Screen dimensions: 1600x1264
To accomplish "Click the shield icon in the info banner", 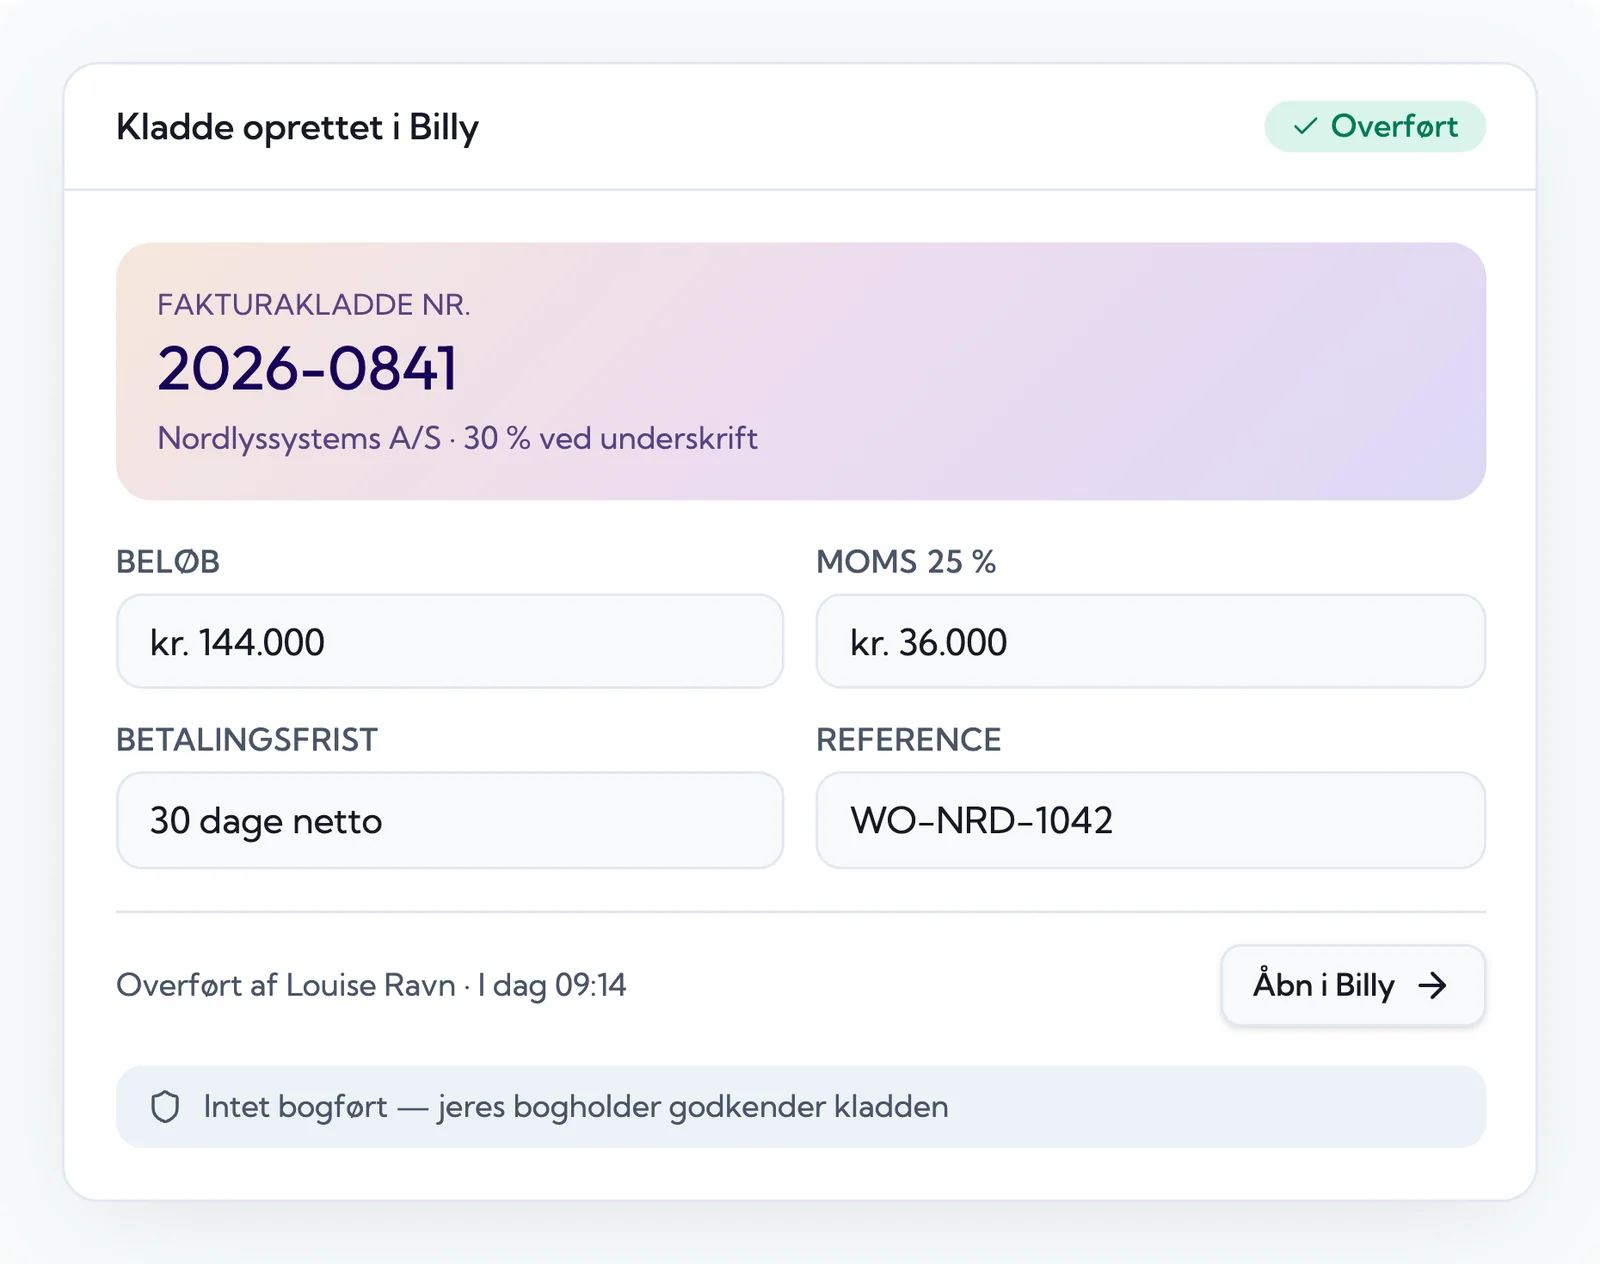I will pyautogui.click(x=165, y=1107).
